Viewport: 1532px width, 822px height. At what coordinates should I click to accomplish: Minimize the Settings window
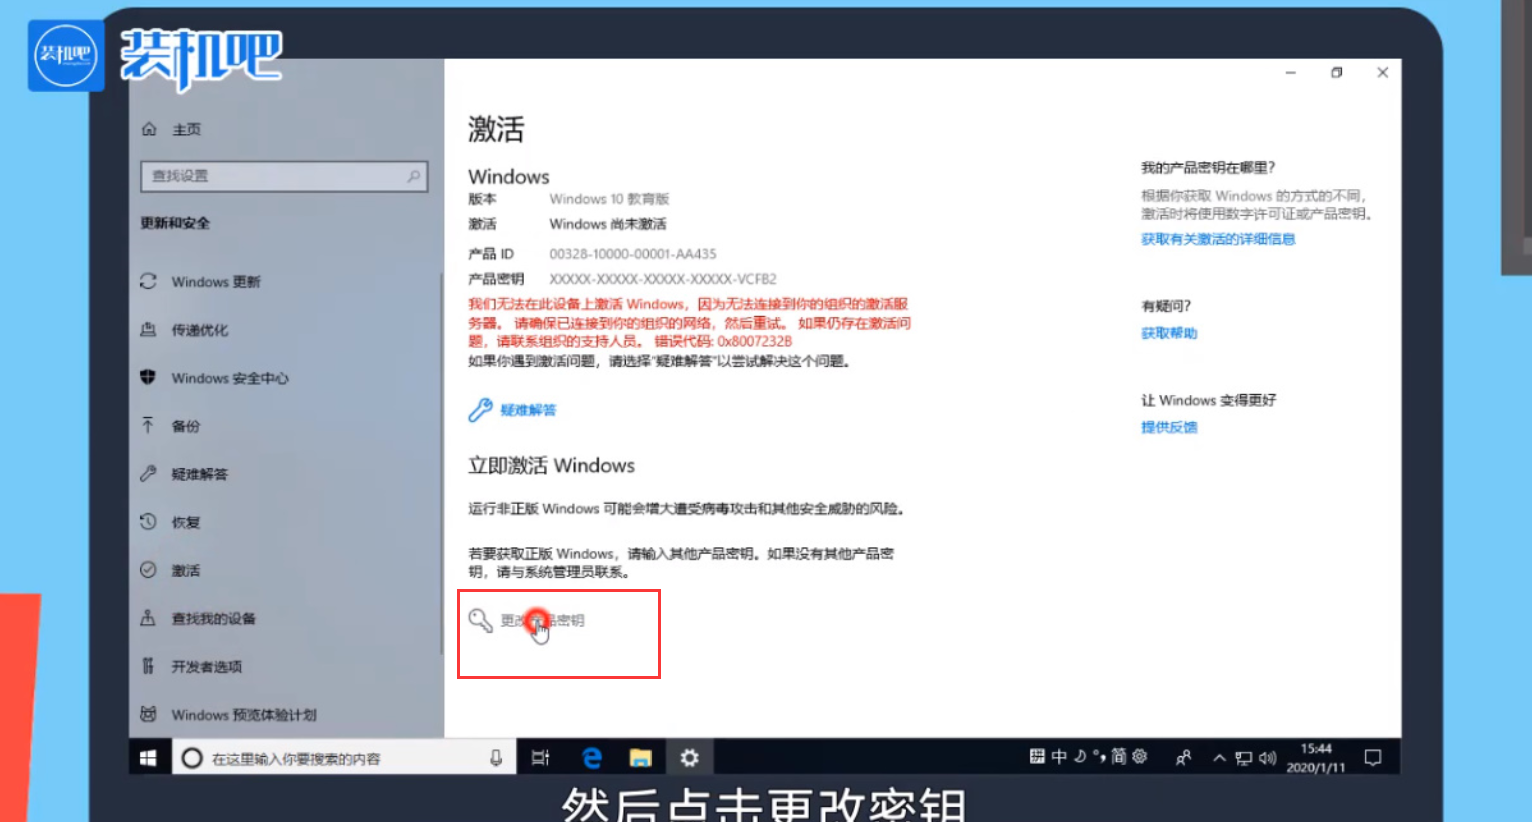1291,73
